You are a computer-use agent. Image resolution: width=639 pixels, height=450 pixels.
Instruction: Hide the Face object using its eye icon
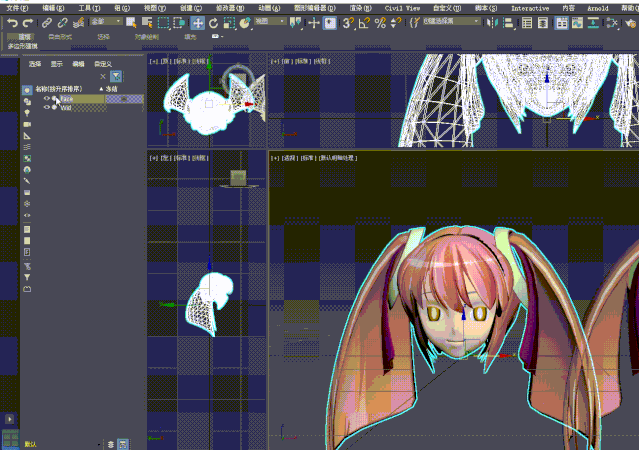tap(46, 99)
